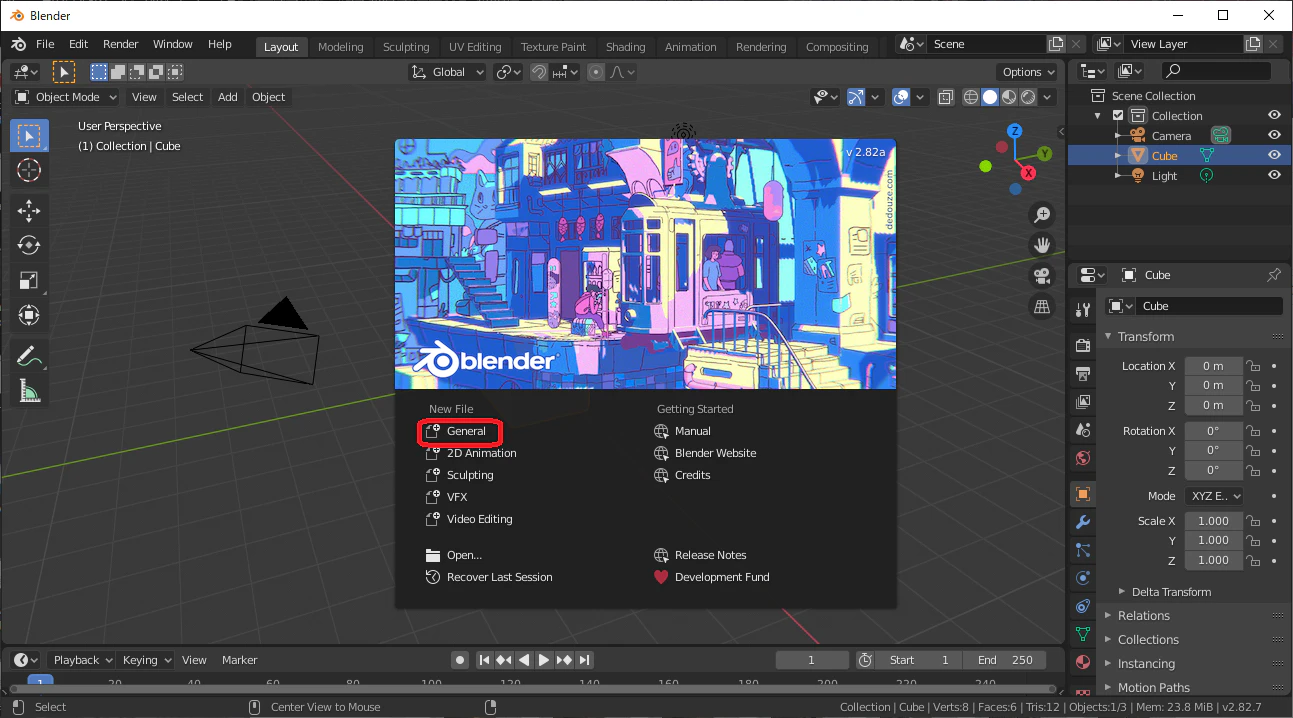Image resolution: width=1293 pixels, height=718 pixels.
Task: Open the rotation Mode XYZ Euler dropdown
Action: tap(1214, 496)
